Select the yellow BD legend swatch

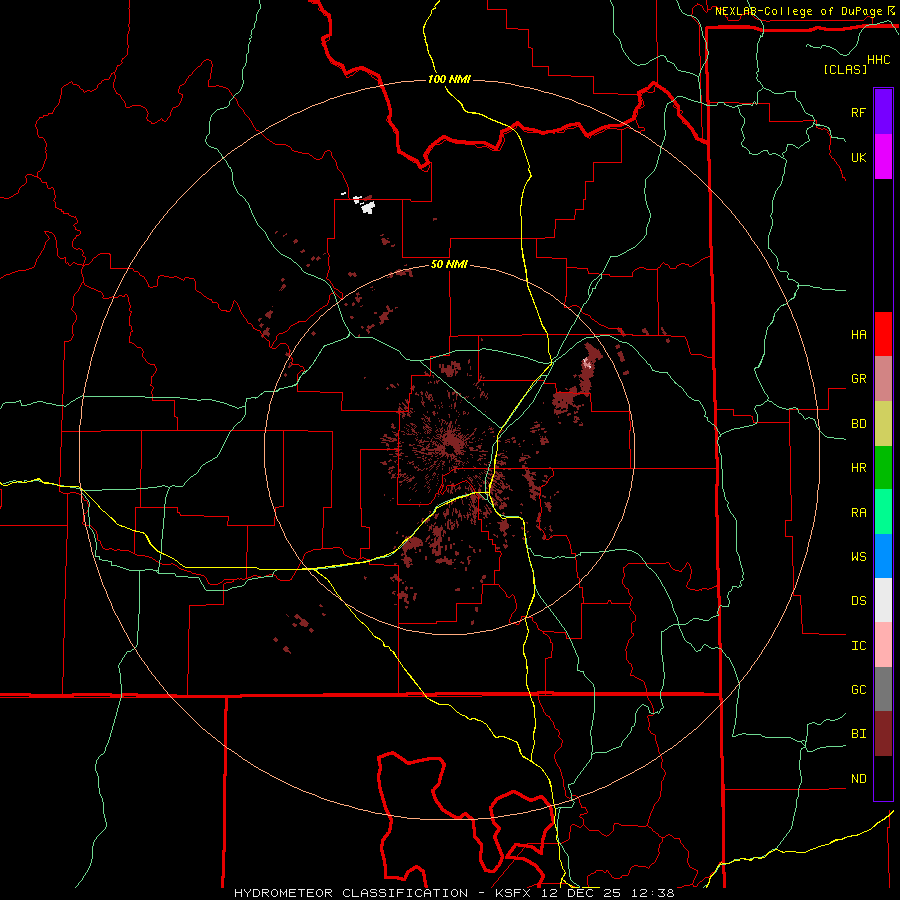[x=883, y=424]
